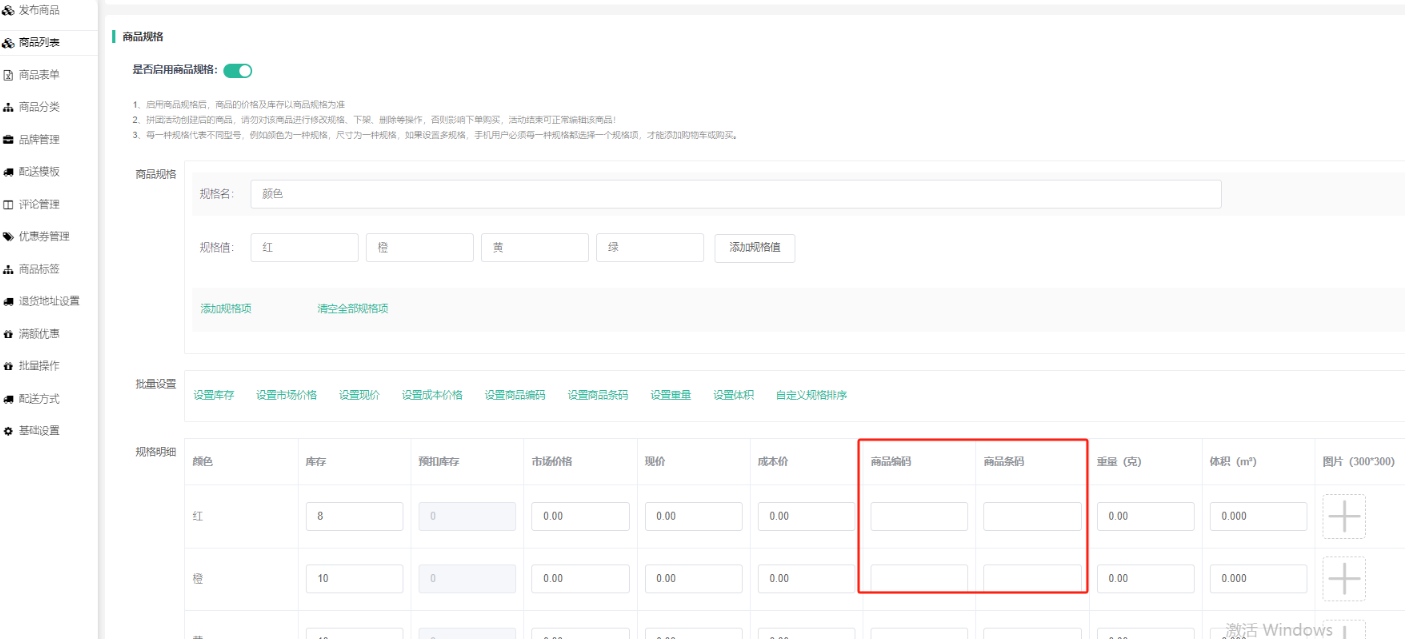Open 商品分类 in the sidebar

pyautogui.click(x=39, y=107)
